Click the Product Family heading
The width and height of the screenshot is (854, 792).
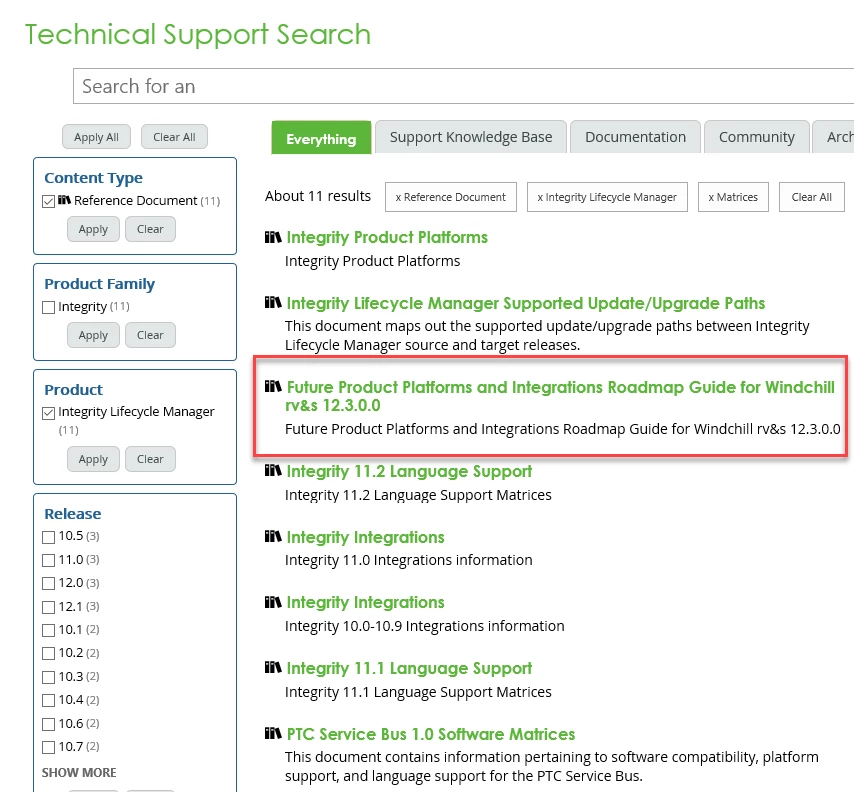(100, 284)
